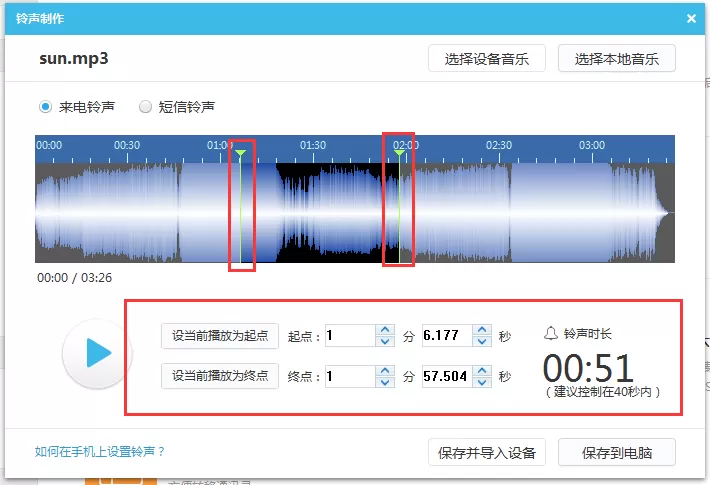
Task: Click the 起点 minutes input field
Action: point(350,336)
